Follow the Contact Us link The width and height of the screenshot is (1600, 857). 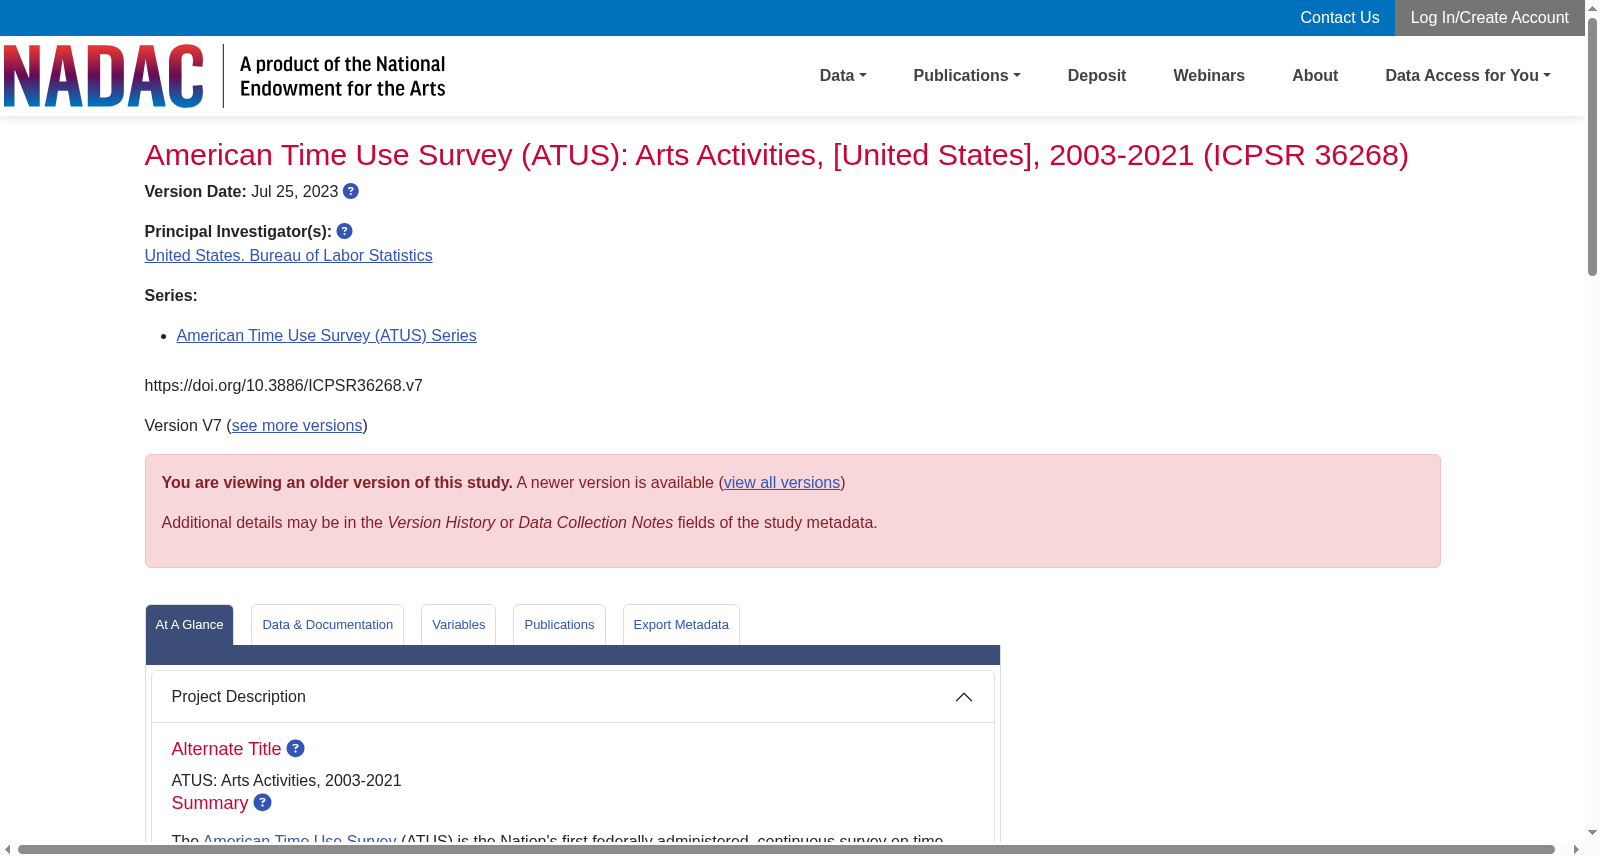pos(1340,18)
